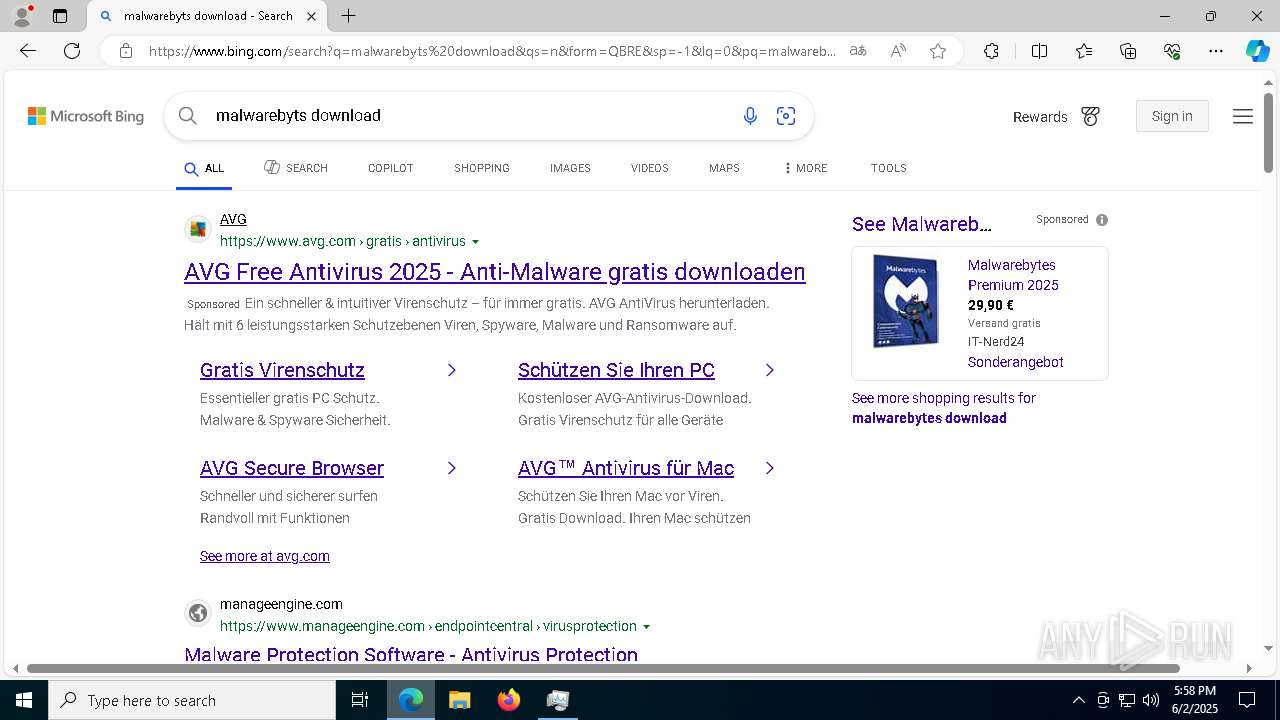The image size is (1280, 720).
Task: Open the TOOLS filter option
Action: tap(888, 168)
